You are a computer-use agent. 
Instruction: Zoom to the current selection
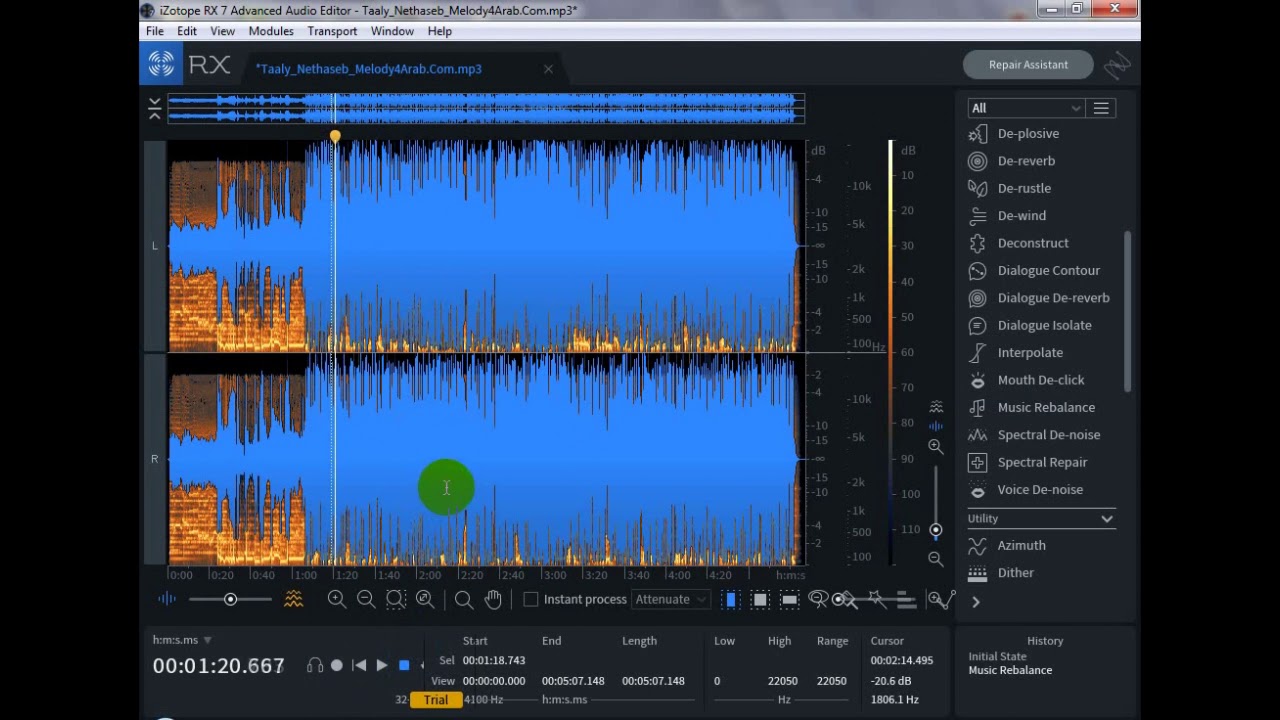click(x=396, y=599)
